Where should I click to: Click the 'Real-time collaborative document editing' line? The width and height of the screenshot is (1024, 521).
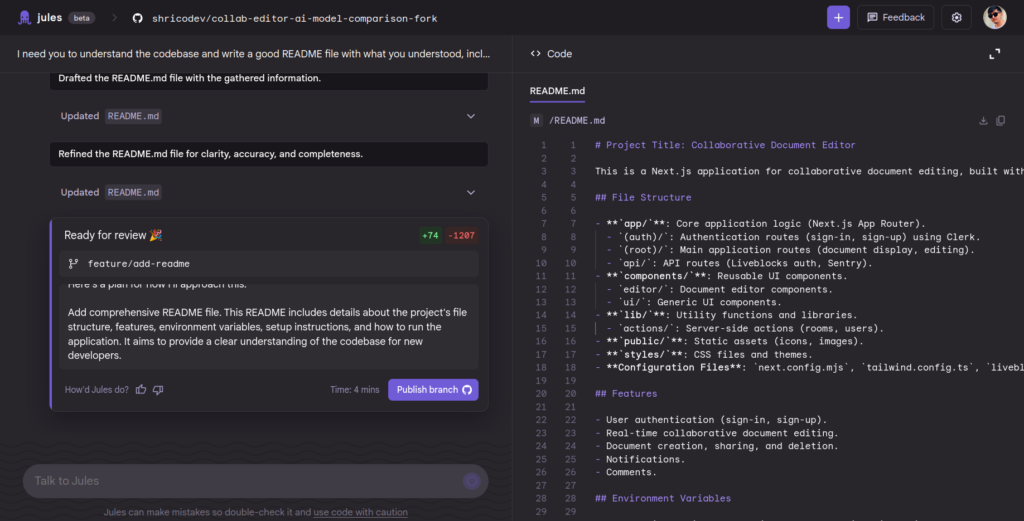click(716, 433)
